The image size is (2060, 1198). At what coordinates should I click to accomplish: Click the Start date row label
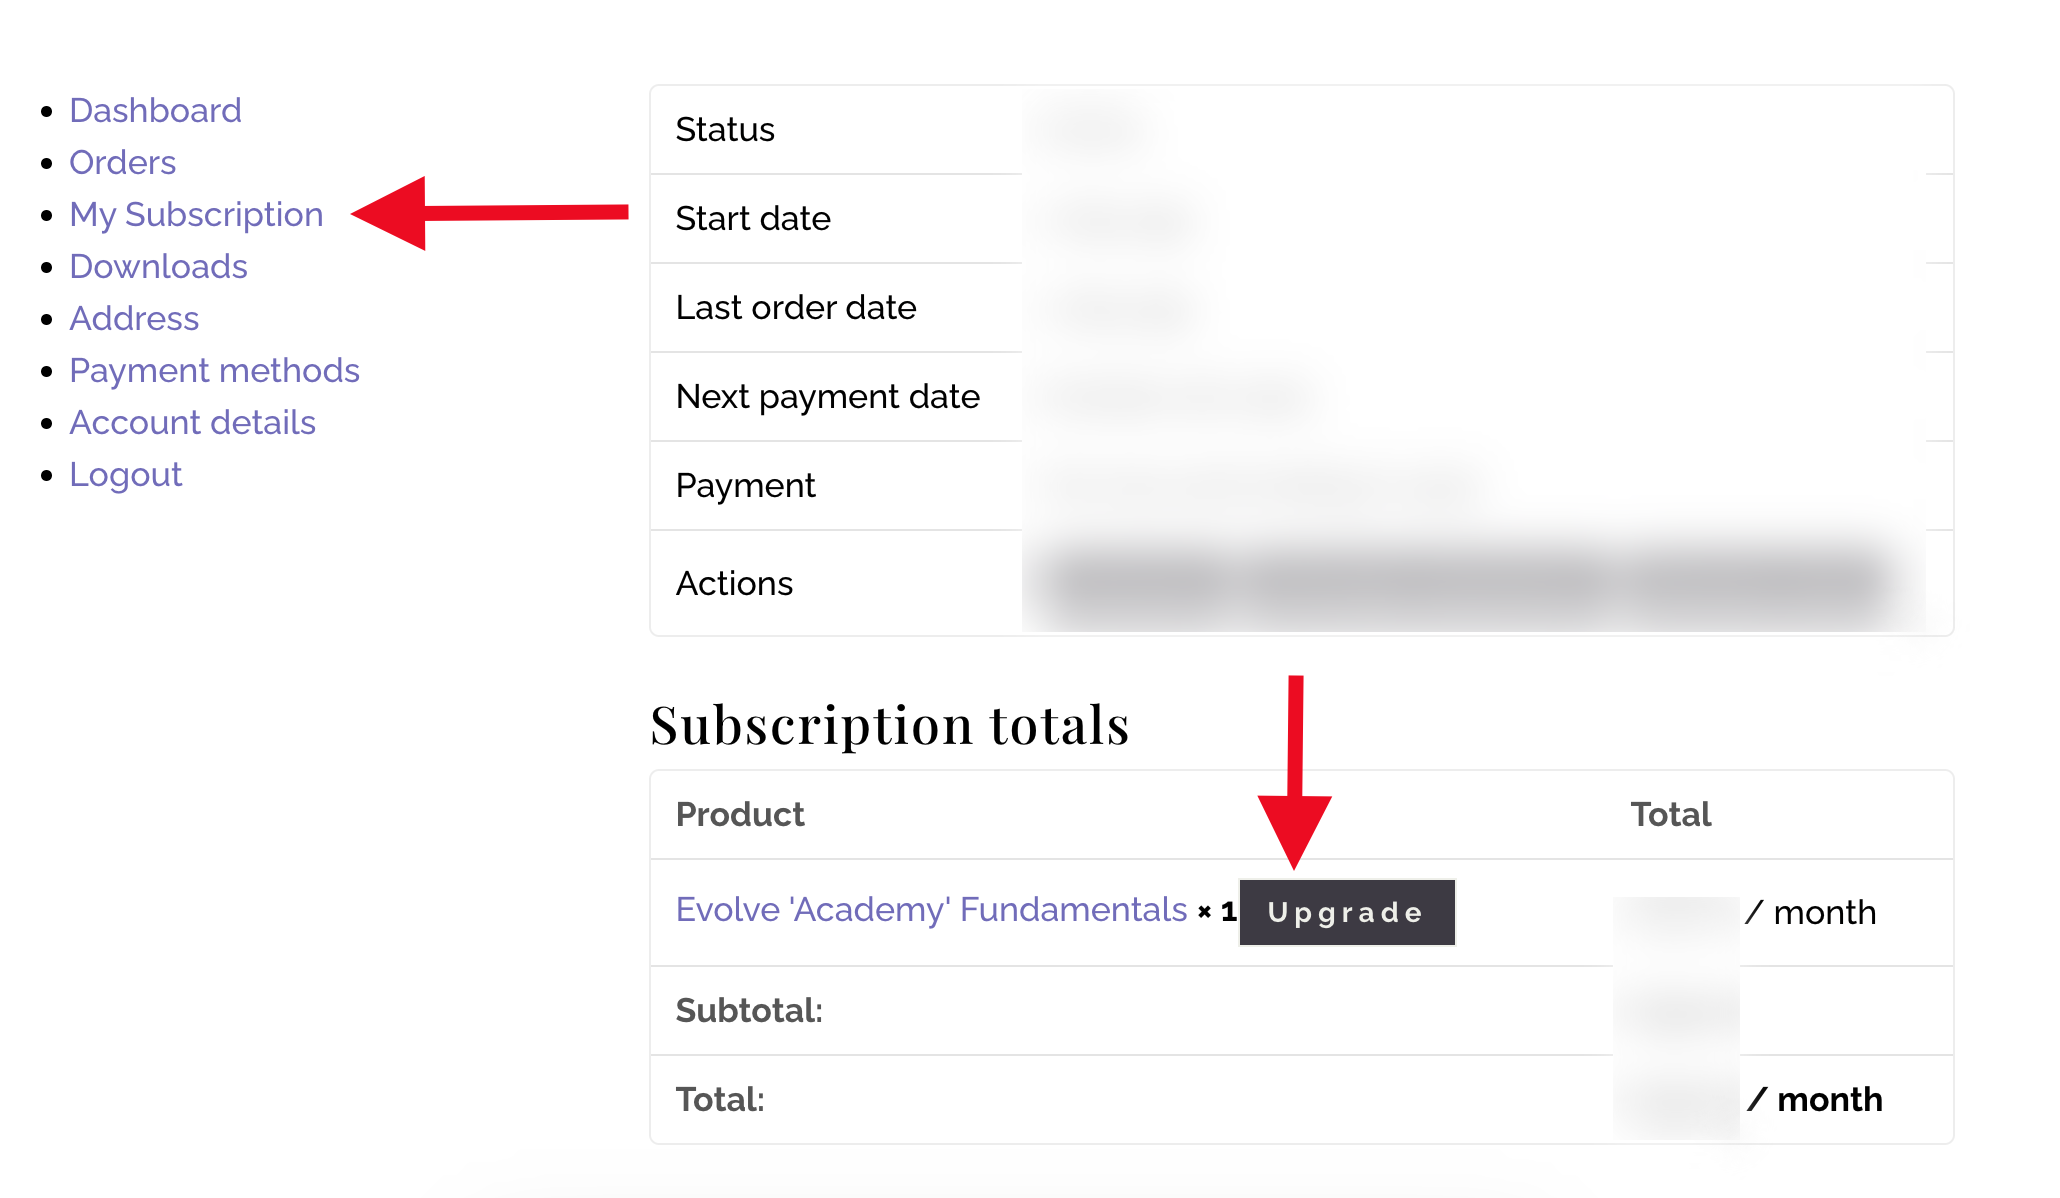[753, 219]
